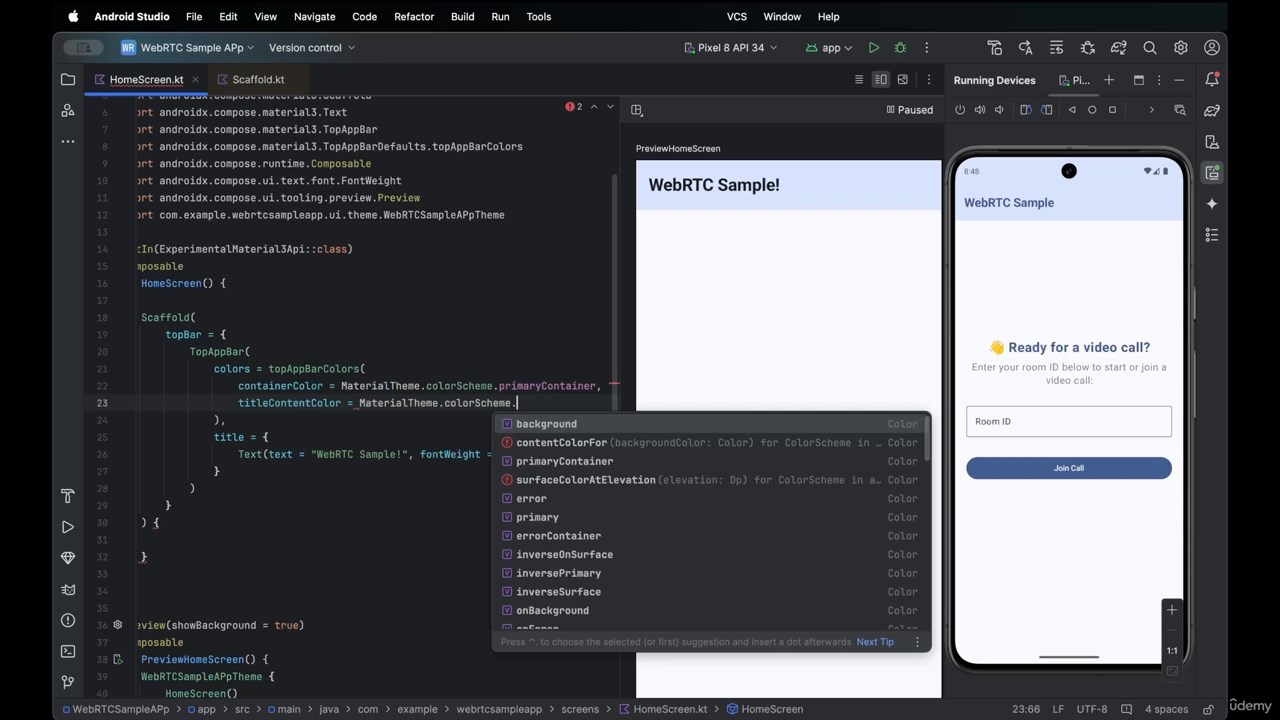Open the Gemini sparkle tool window
This screenshot has height=720, width=1280.
1212,204
